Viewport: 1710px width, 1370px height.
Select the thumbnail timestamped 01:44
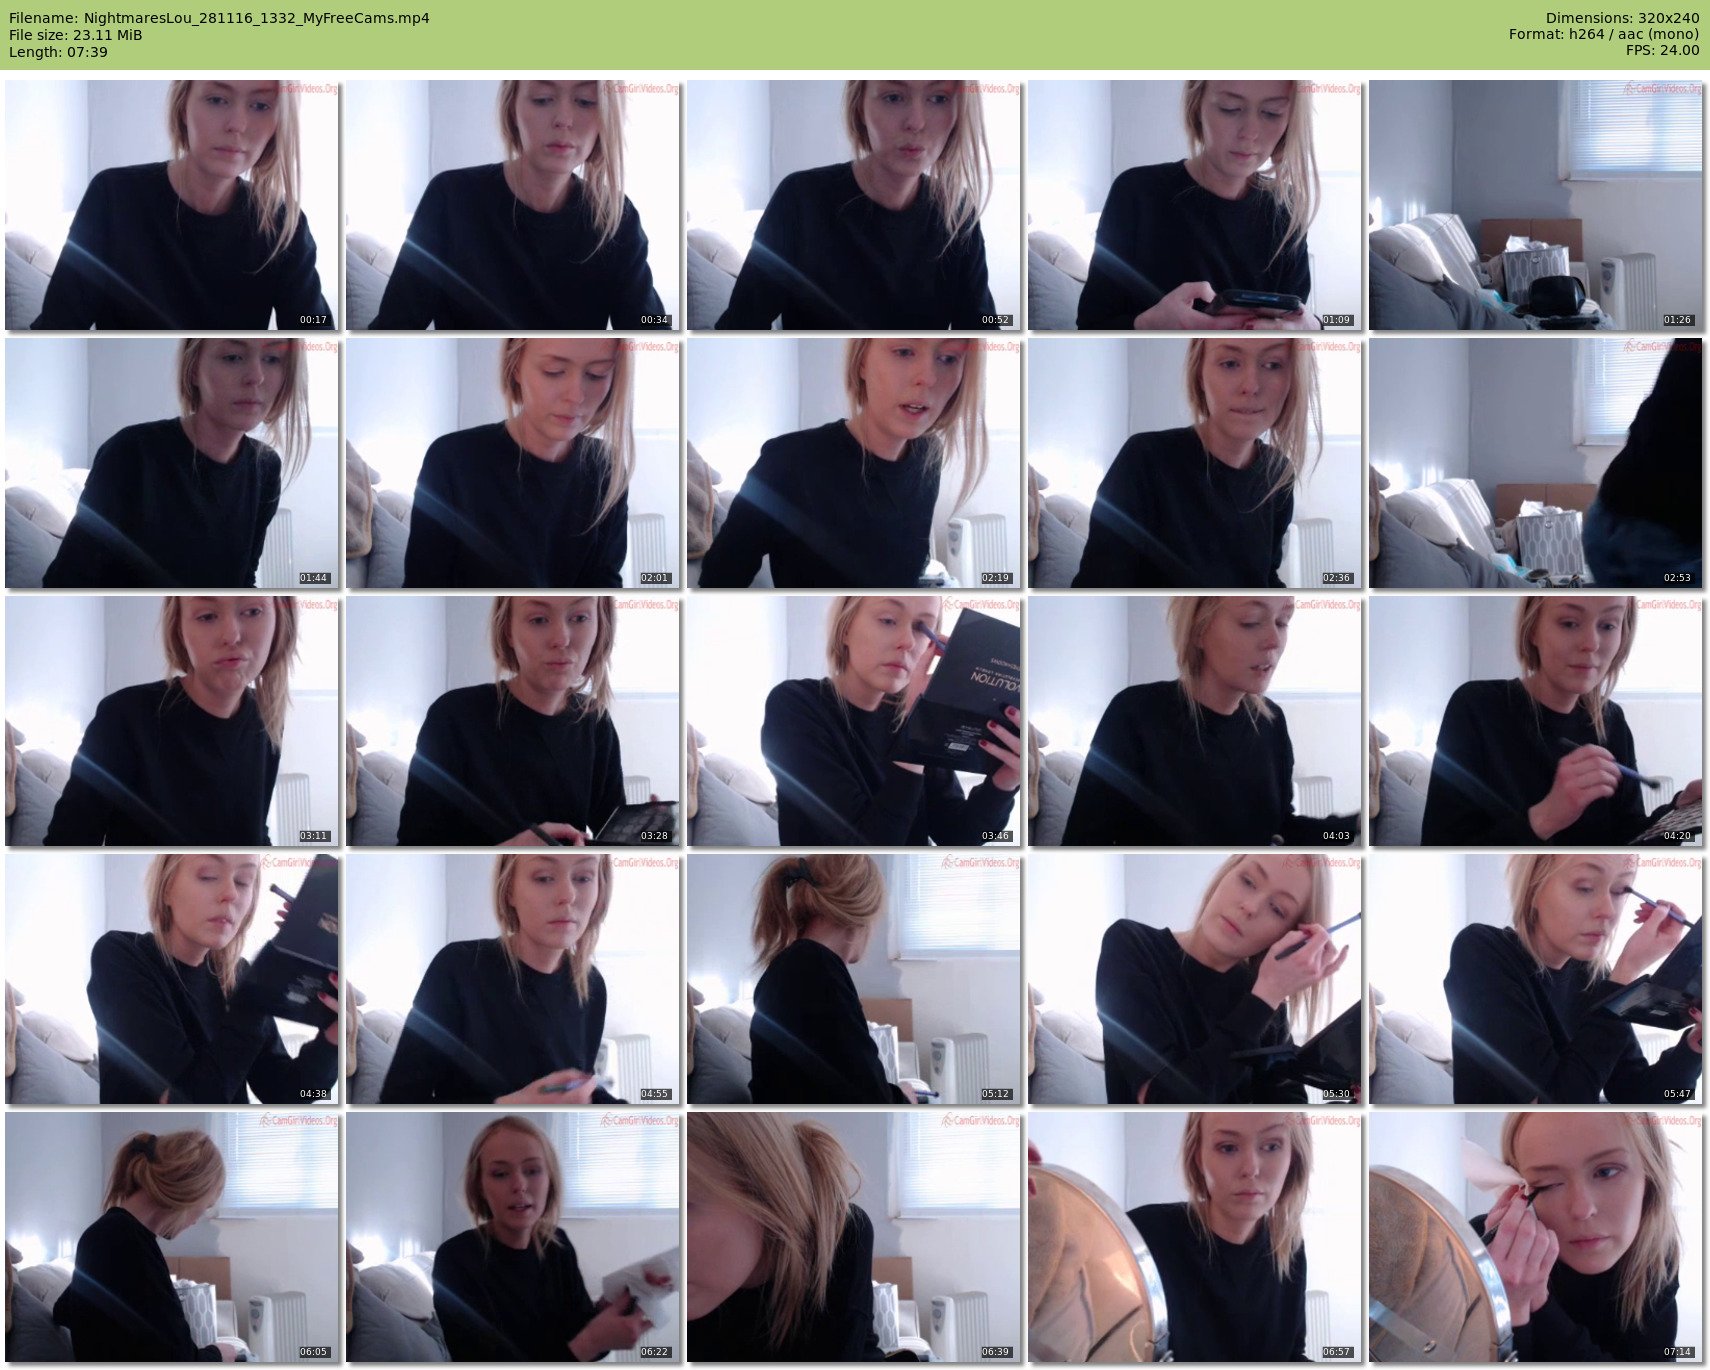point(171,463)
